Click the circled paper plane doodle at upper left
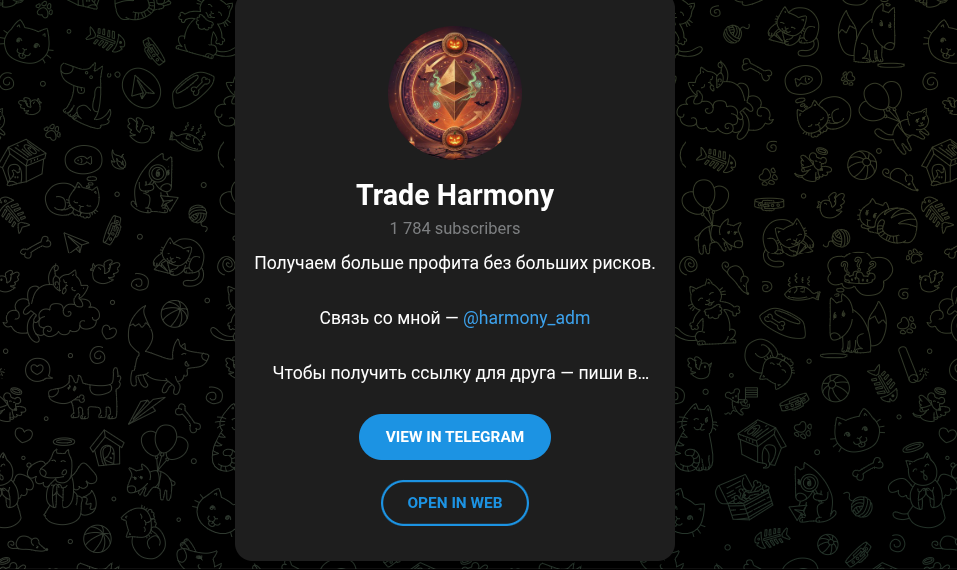 point(141,89)
